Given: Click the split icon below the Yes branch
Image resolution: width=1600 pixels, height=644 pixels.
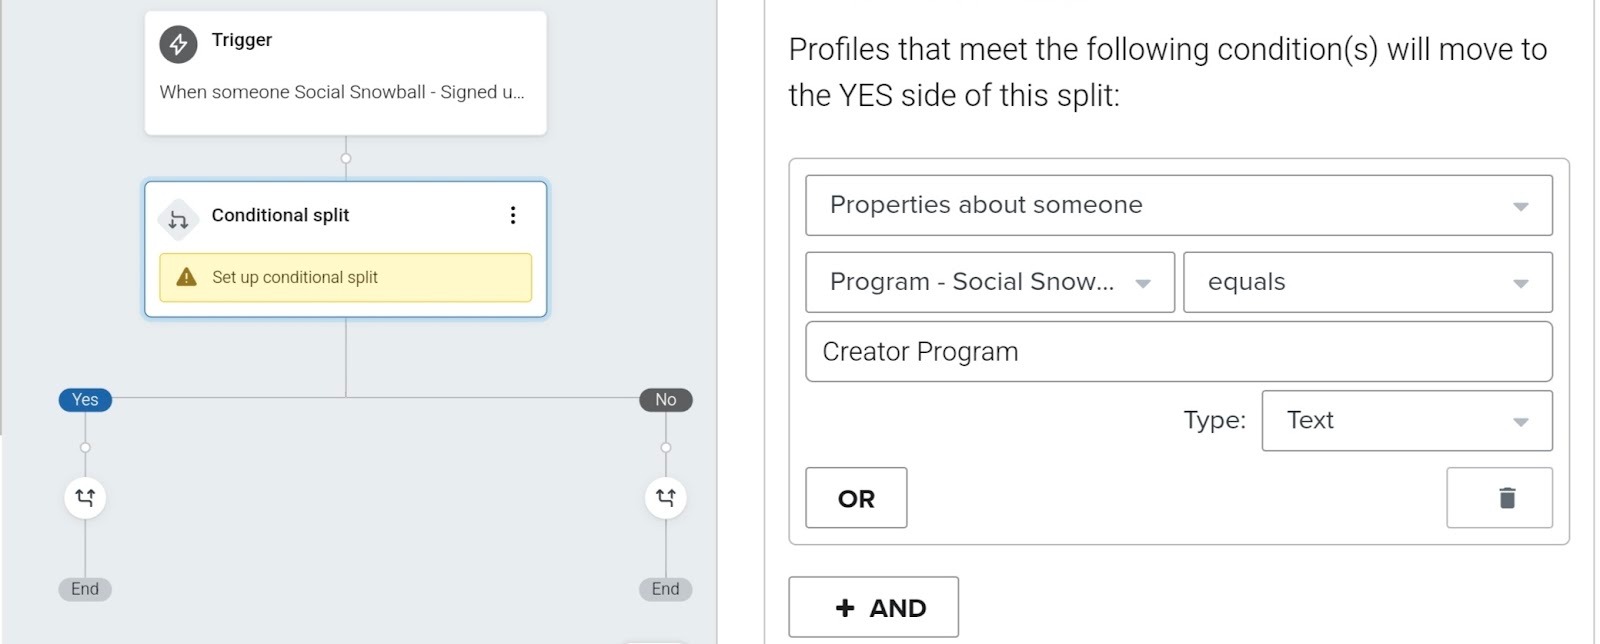Looking at the screenshot, I should (x=85, y=497).
